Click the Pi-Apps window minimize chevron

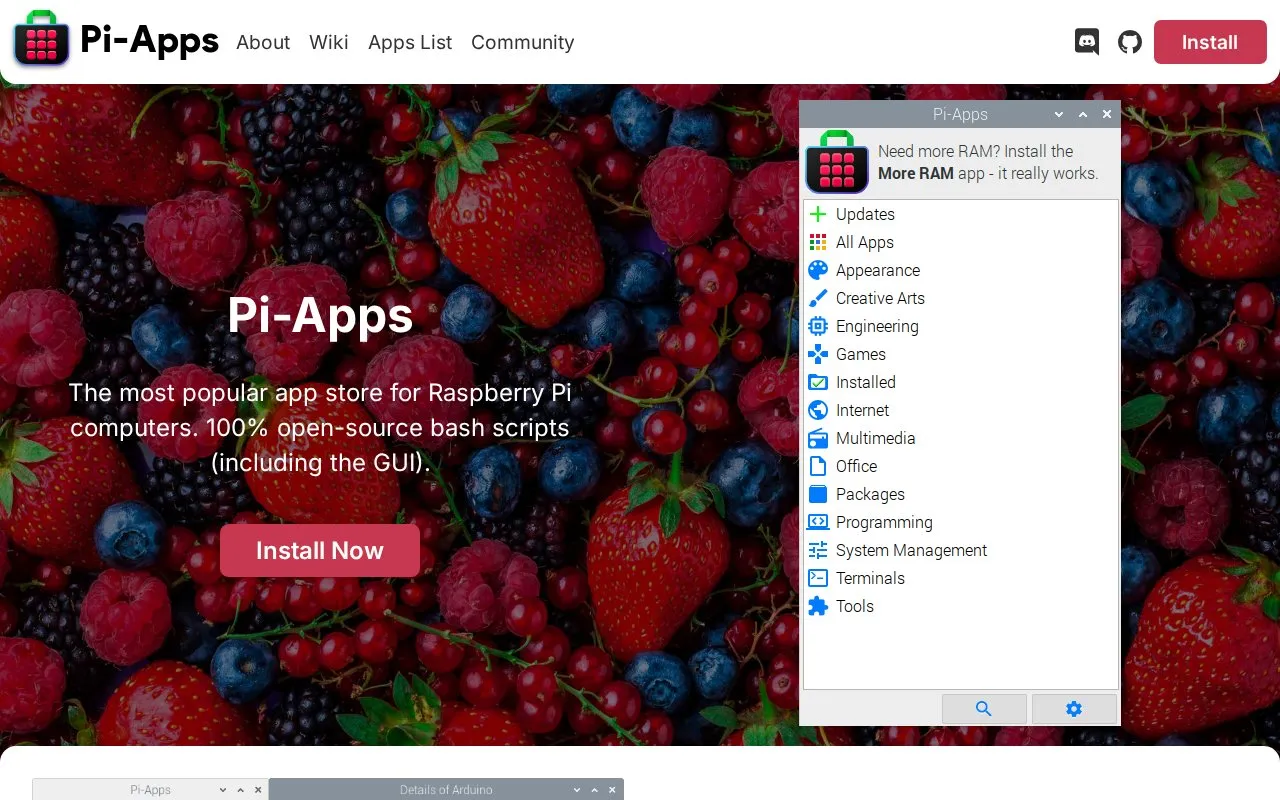point(1059,115)
